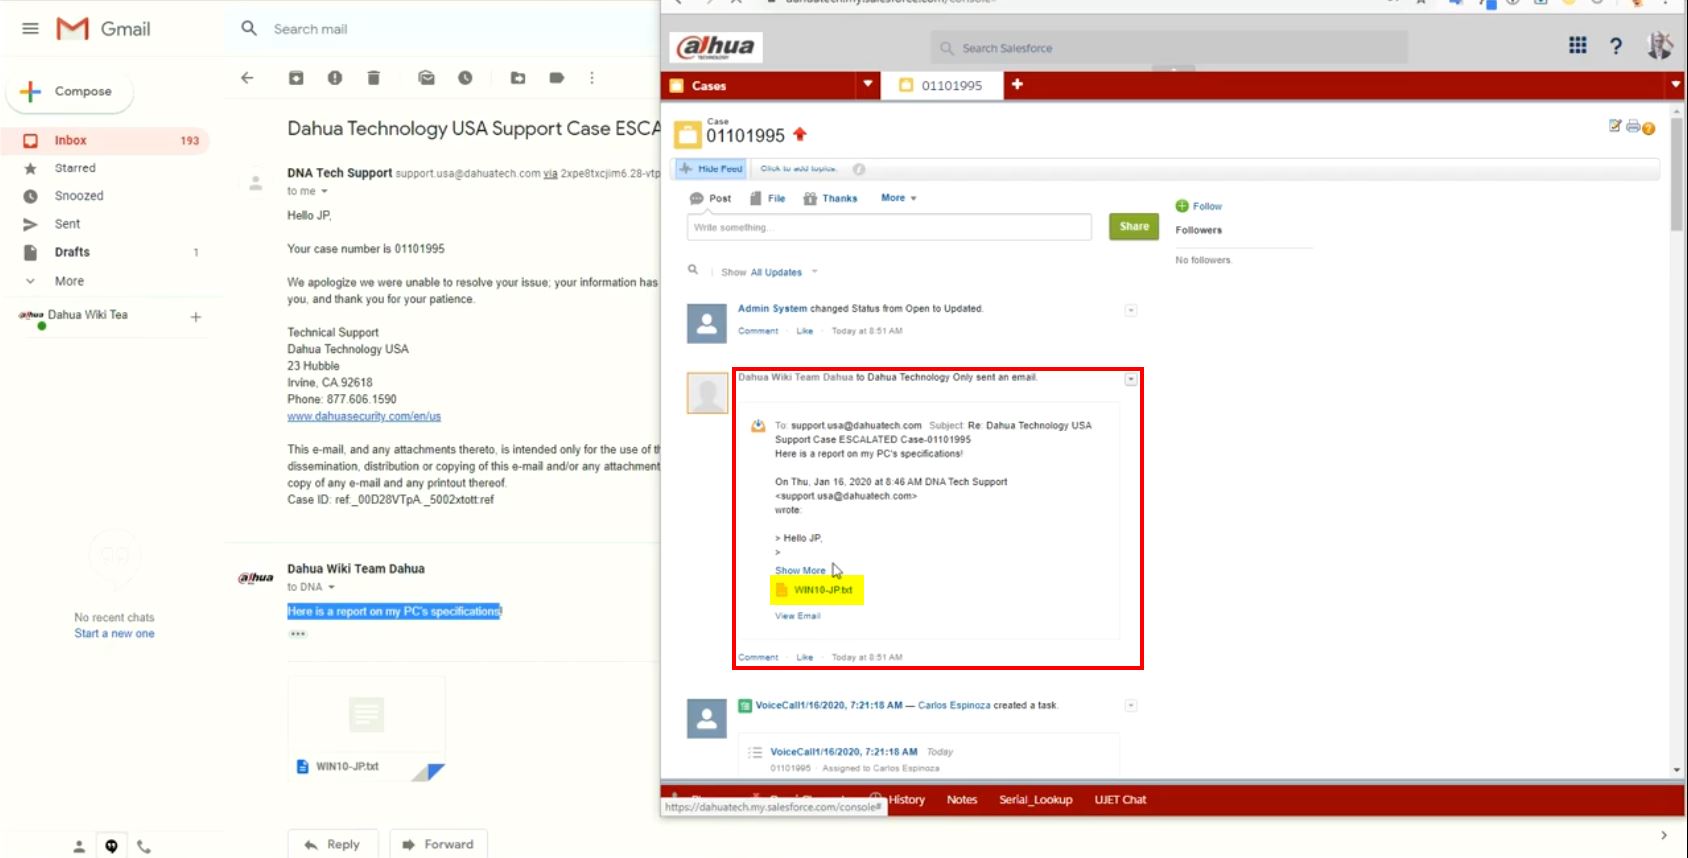Expand the More labels list in Gmail

[x=69, y=281]
